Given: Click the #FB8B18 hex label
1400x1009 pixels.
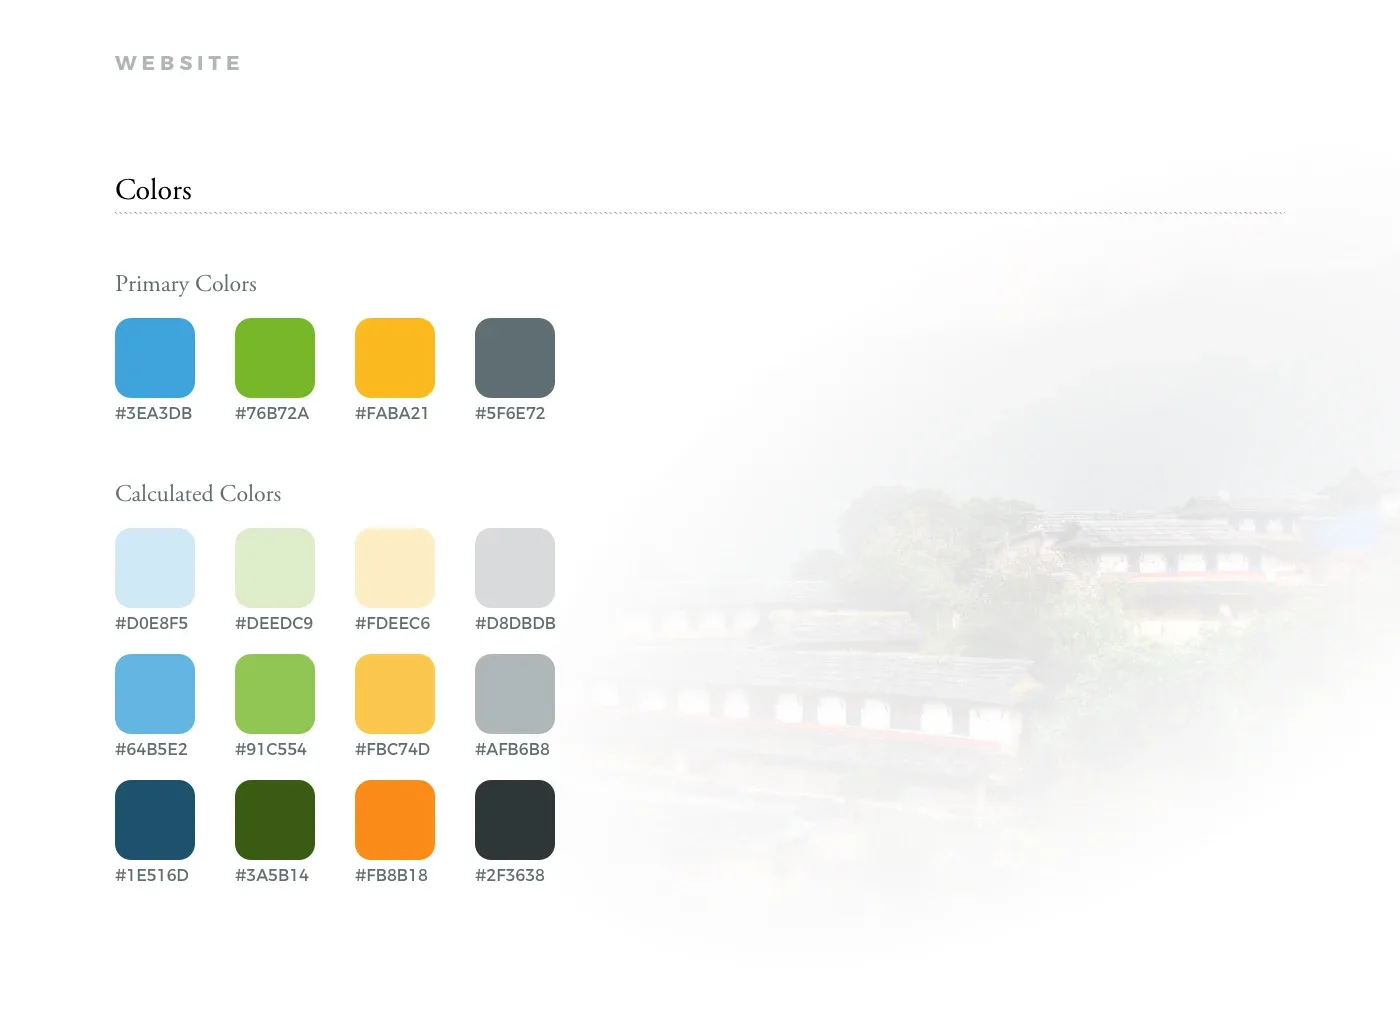Looking at the screenshot, I should (391, 875).
